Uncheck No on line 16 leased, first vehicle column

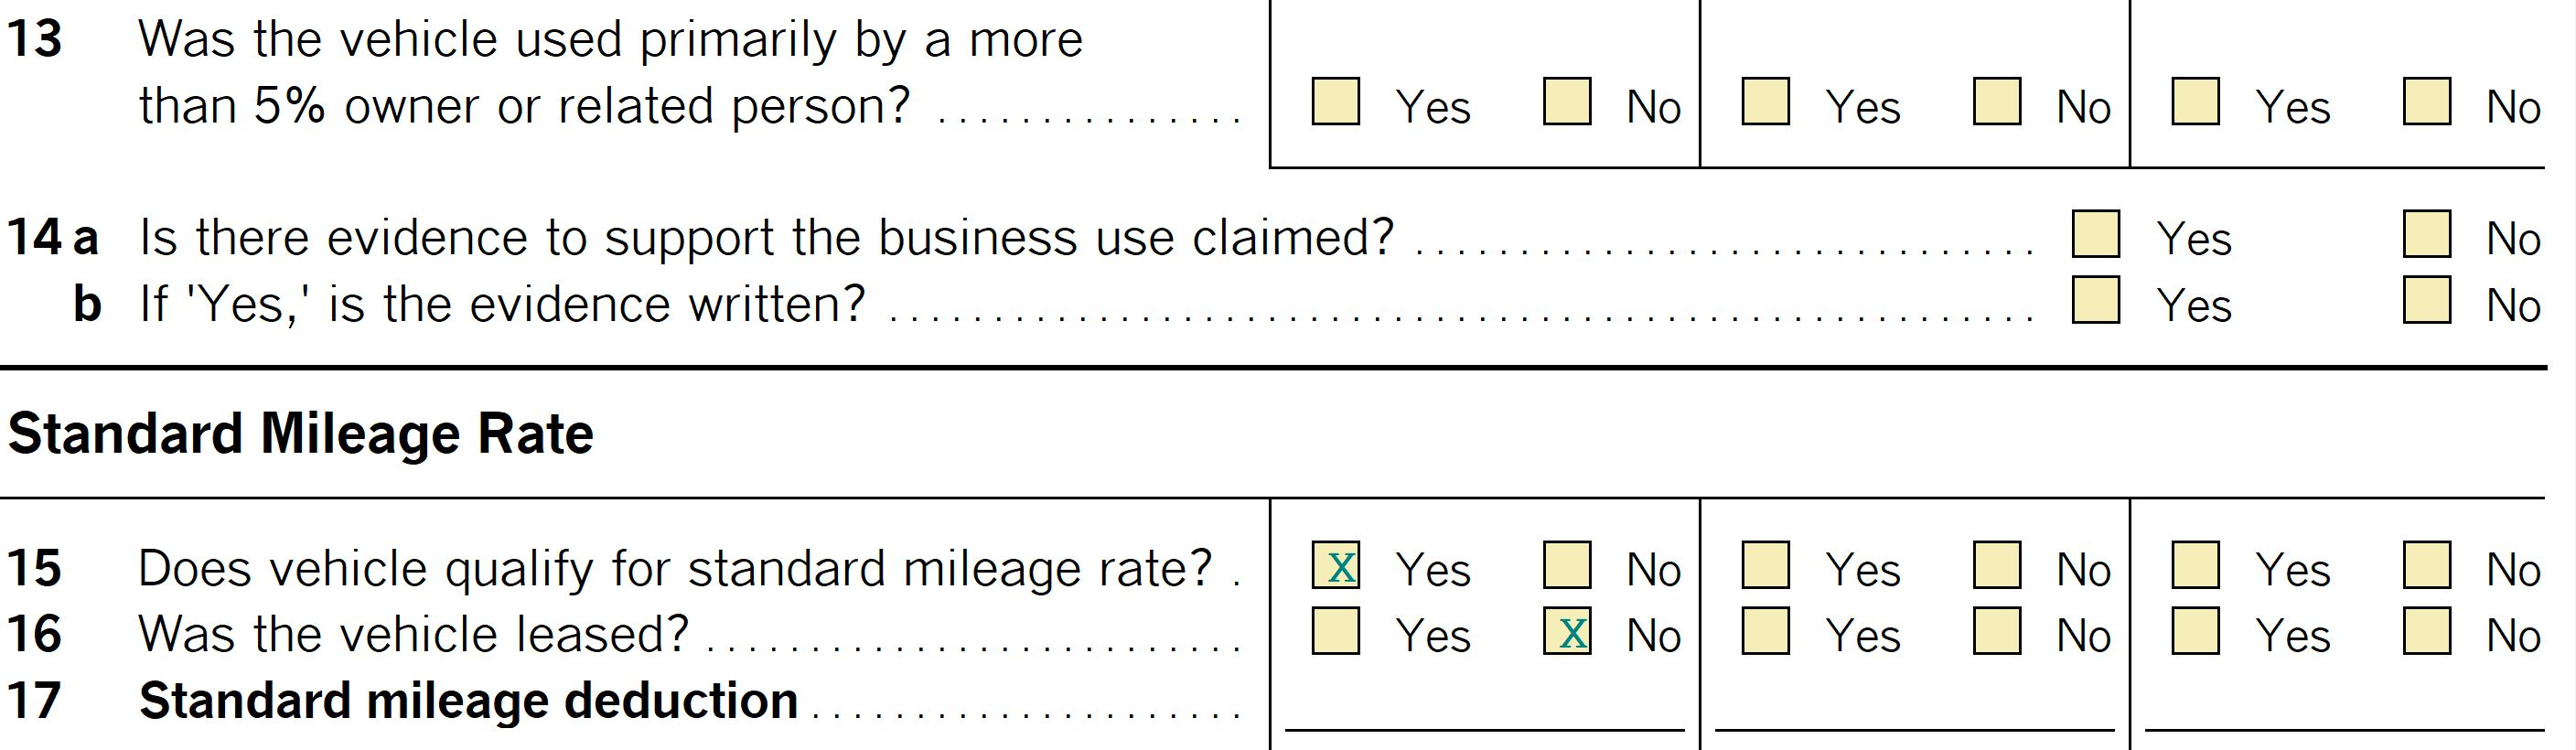pos(1566,631)
